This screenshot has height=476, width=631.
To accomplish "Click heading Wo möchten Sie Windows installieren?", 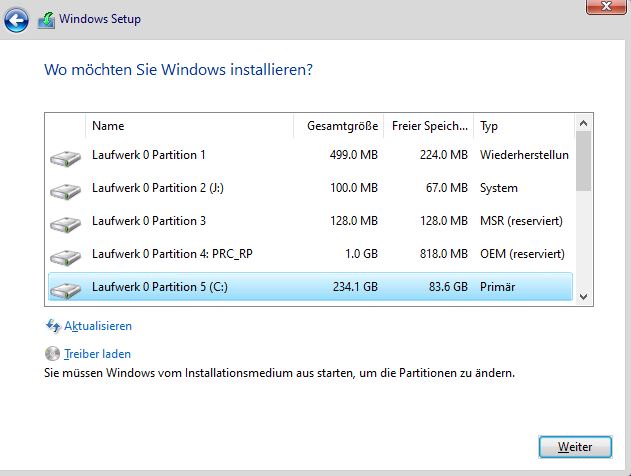I will tap(178, 70).
